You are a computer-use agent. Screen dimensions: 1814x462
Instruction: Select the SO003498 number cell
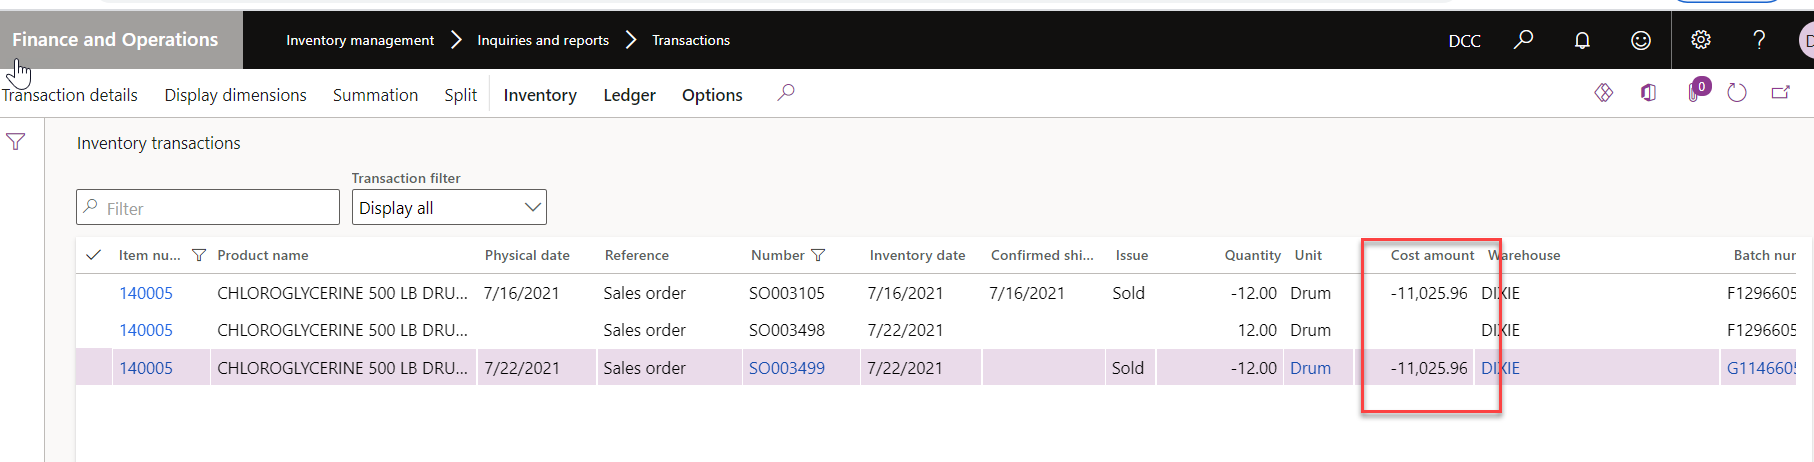[787, 330]
